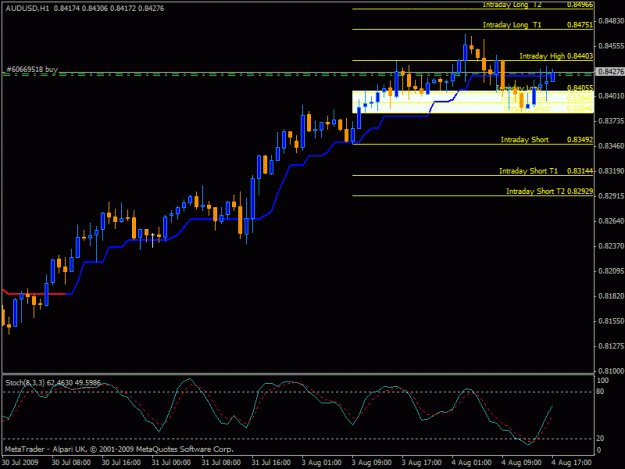The width and height of the screenshot is (625, 469).
Task: Click the Stoch(8,3,3) indicator label
Action: (53, 383)
